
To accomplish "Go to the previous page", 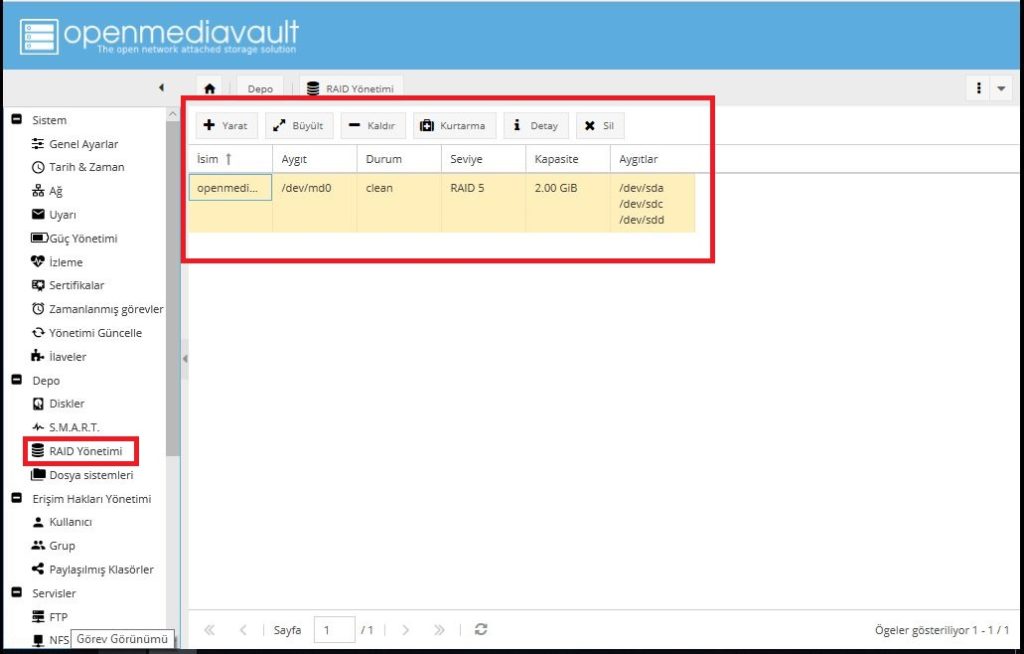I will 243,630.
